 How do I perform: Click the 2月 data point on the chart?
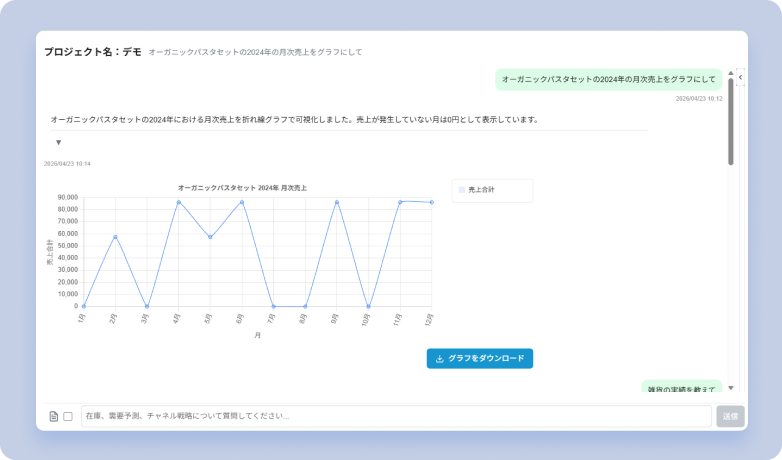pos(115,237)
